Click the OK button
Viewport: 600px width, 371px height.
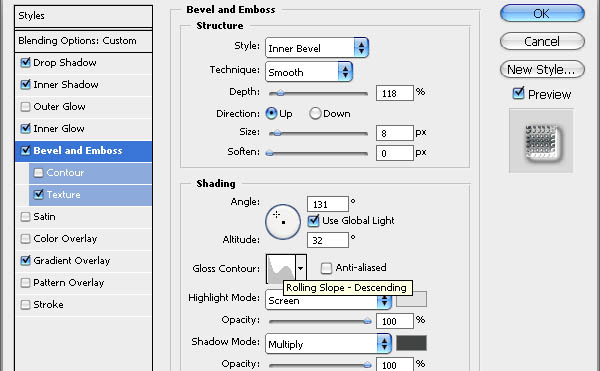pyautogui.click(x=542, y=14)
